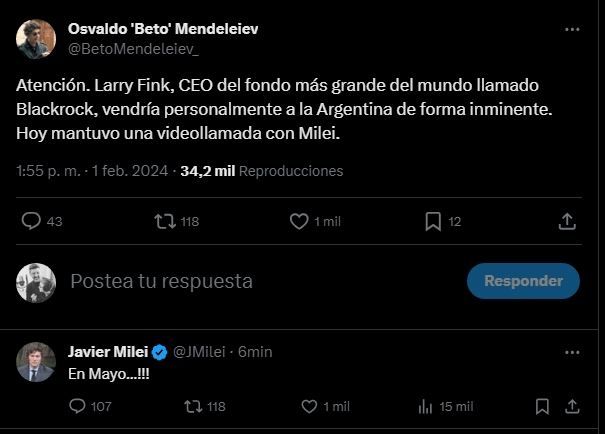605x434 pixels.
Task: Click the Responder button
Action: tap(523, 281)
